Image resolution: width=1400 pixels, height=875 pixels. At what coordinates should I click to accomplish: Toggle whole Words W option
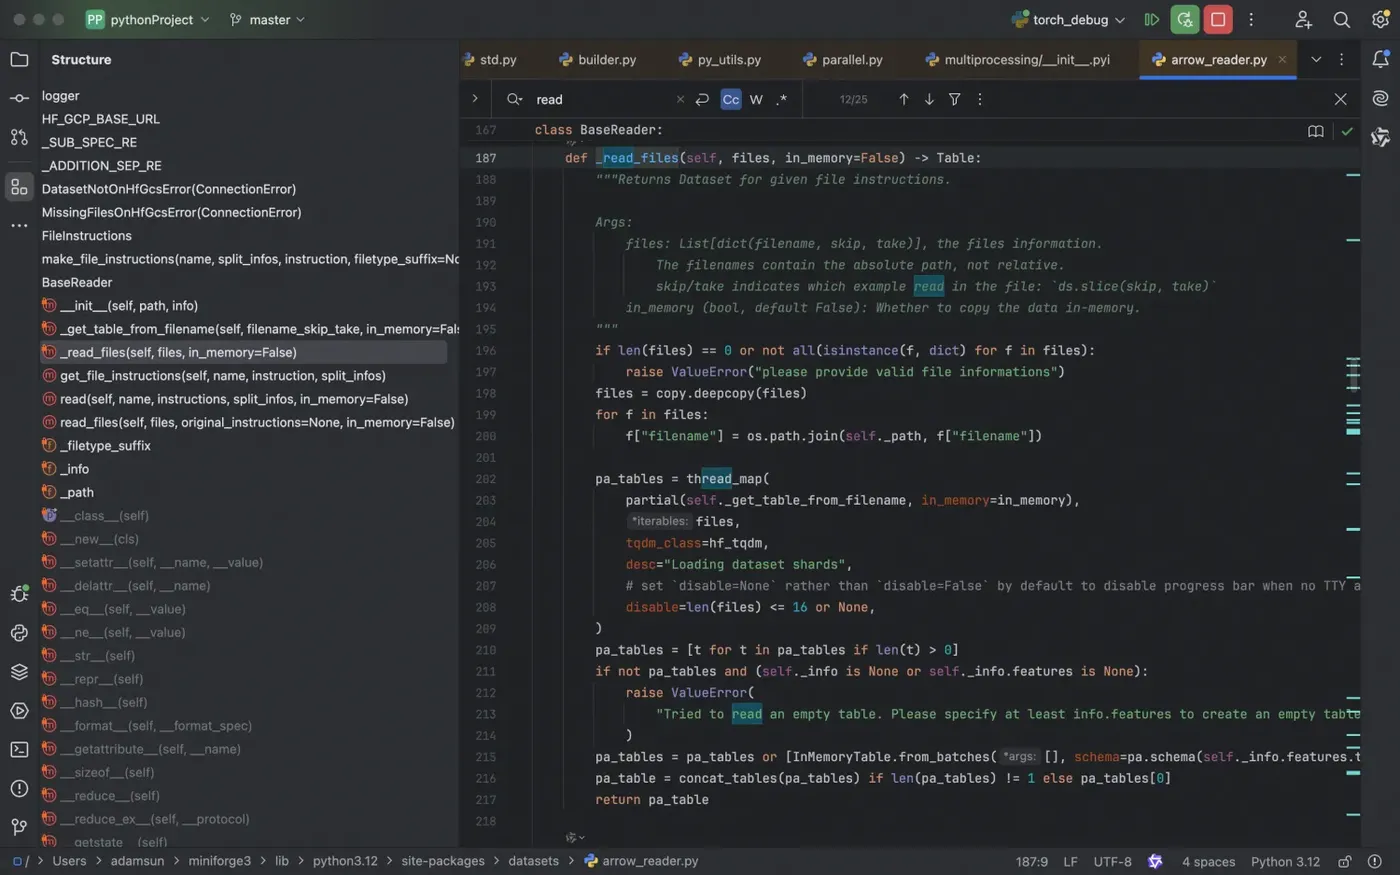(x=756, y=99)
